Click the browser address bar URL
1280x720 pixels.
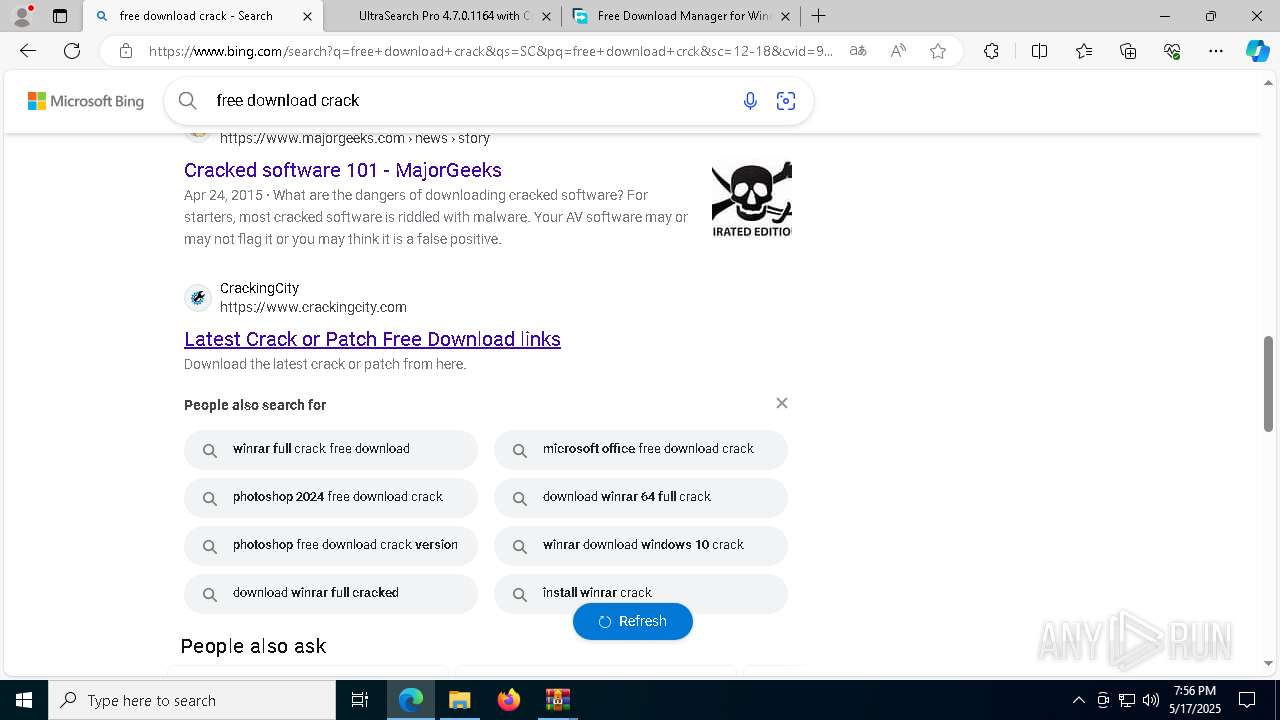[x=490, y=51]
